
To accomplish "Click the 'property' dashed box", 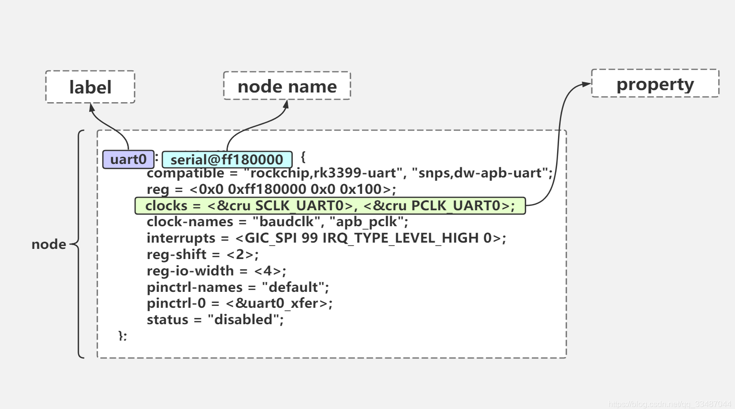I will (x=655, y=83).
